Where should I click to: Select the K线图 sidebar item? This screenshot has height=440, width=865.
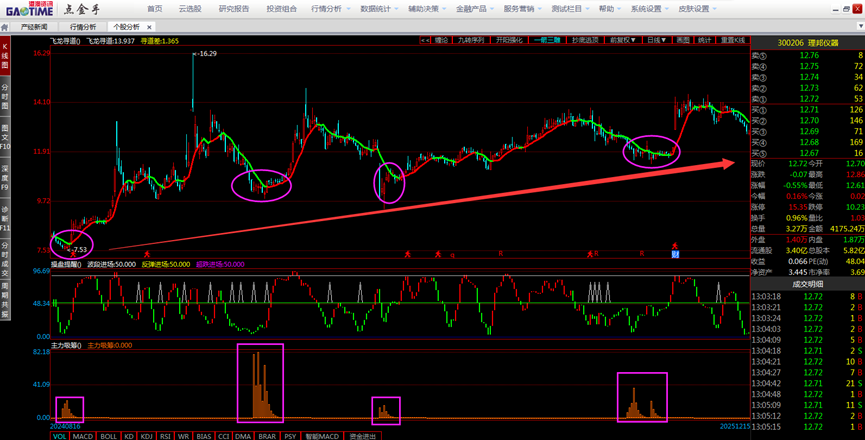point(5,56)
